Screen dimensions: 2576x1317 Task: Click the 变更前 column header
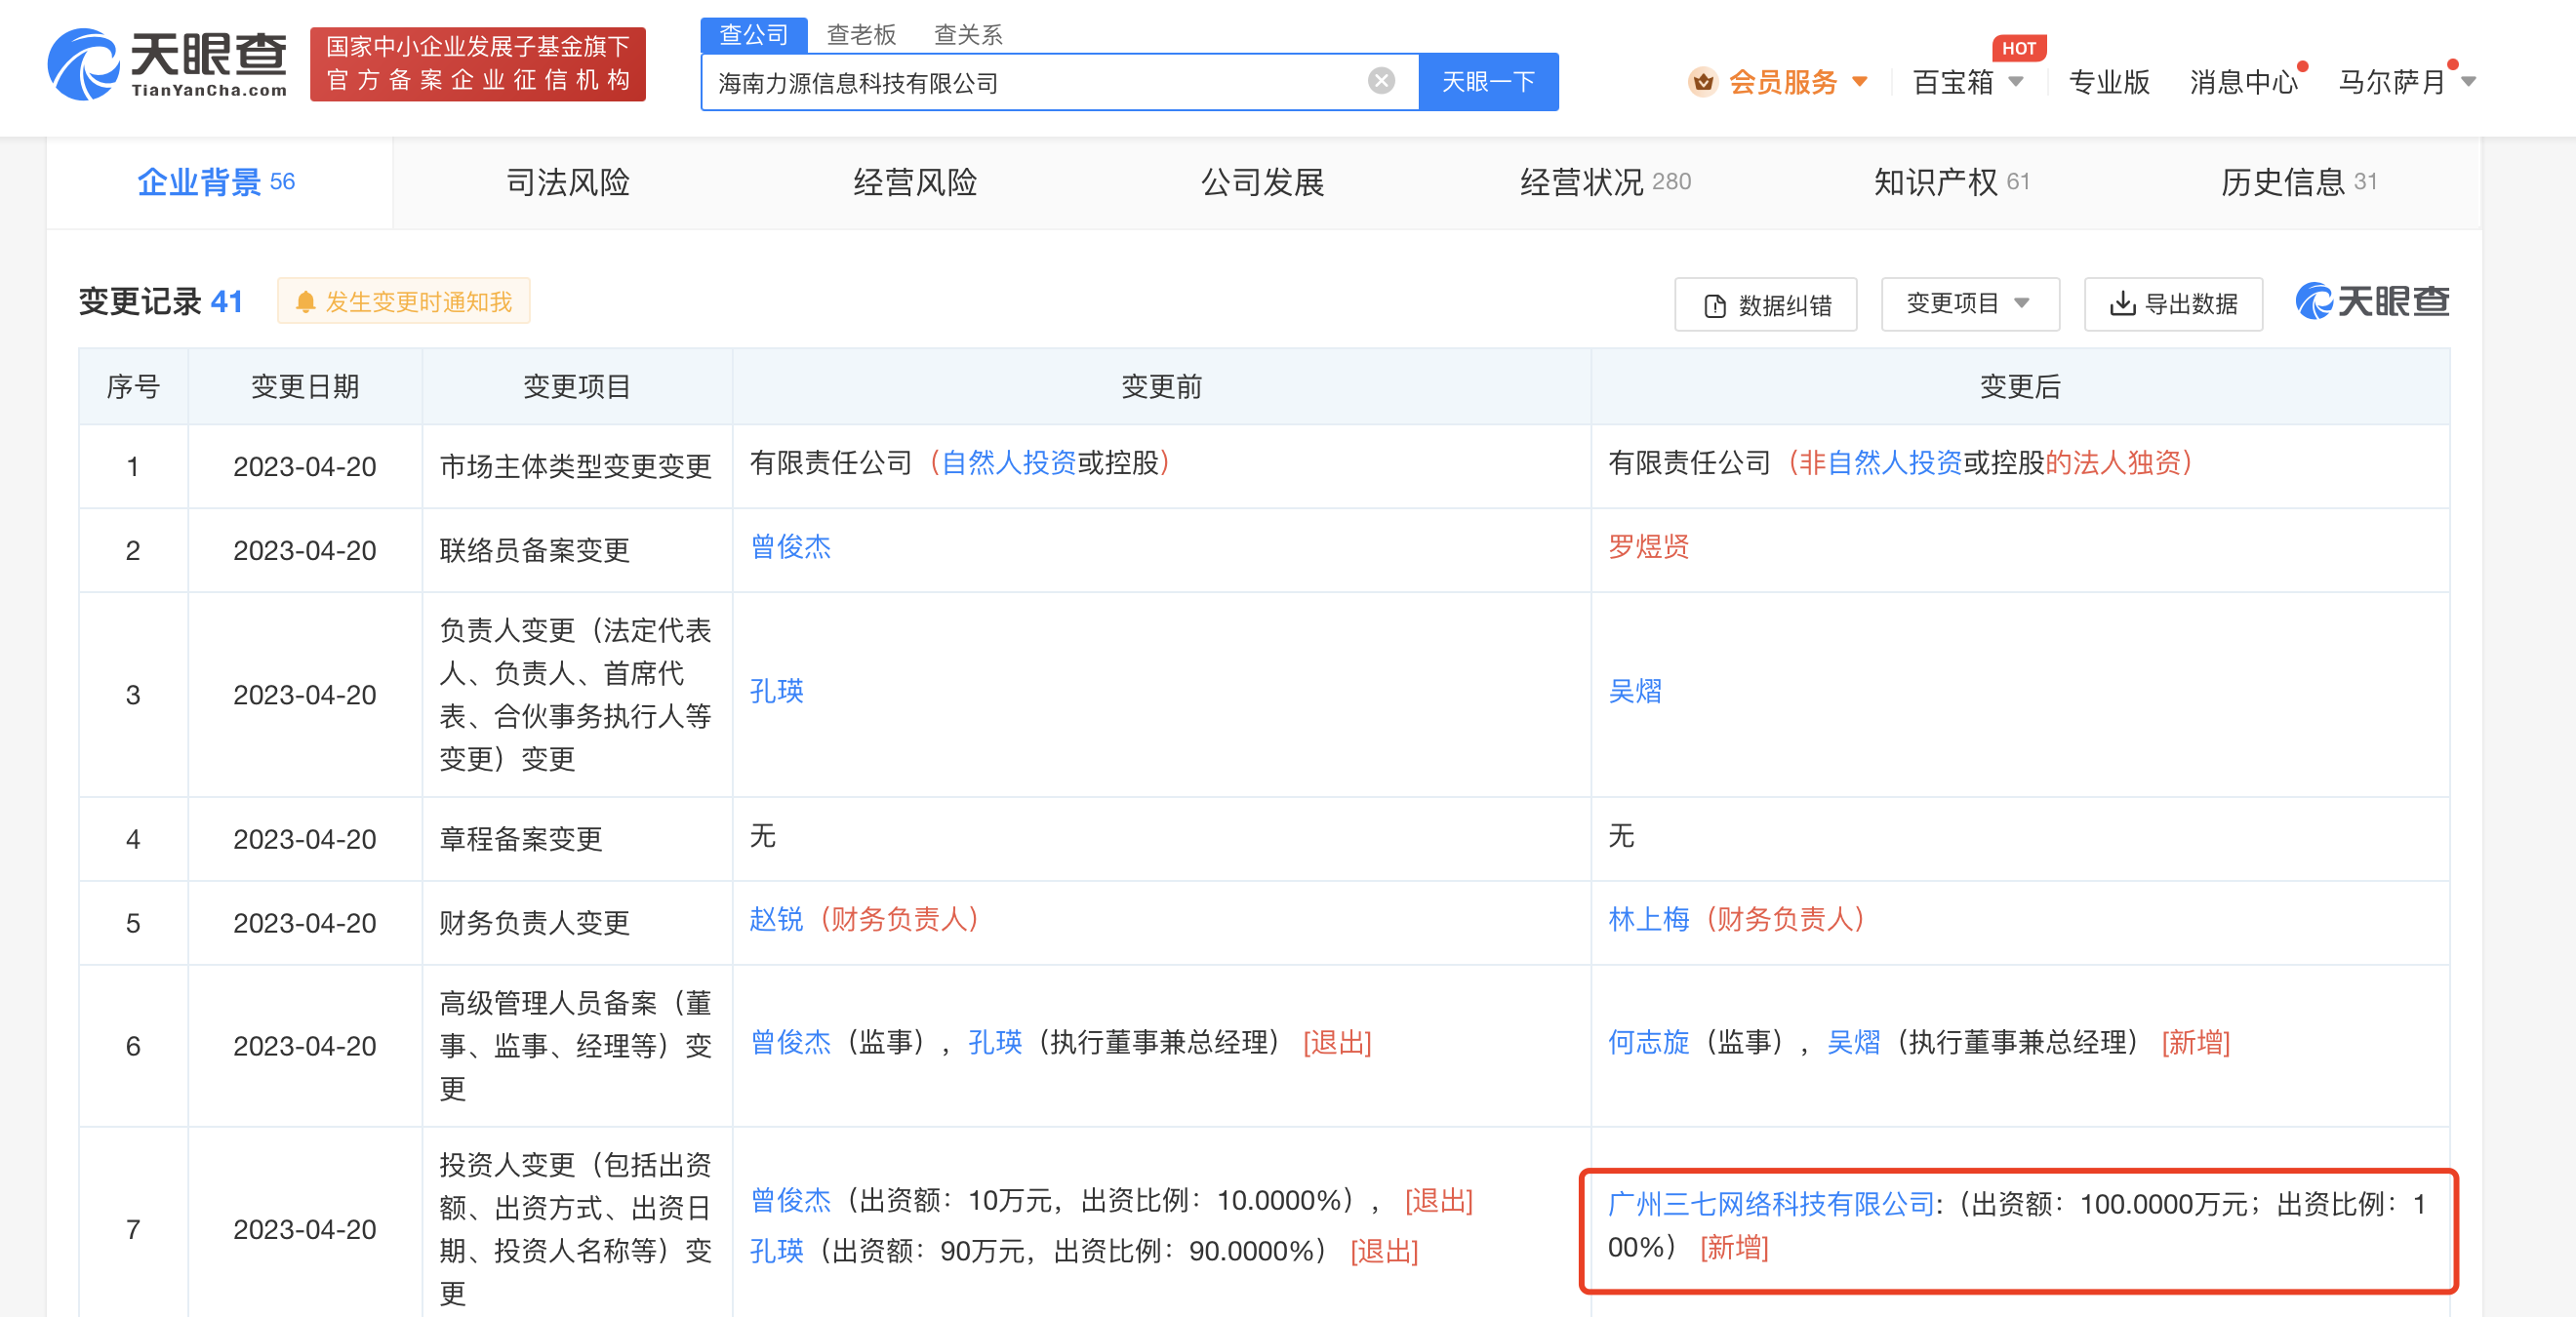[1161, 387]
